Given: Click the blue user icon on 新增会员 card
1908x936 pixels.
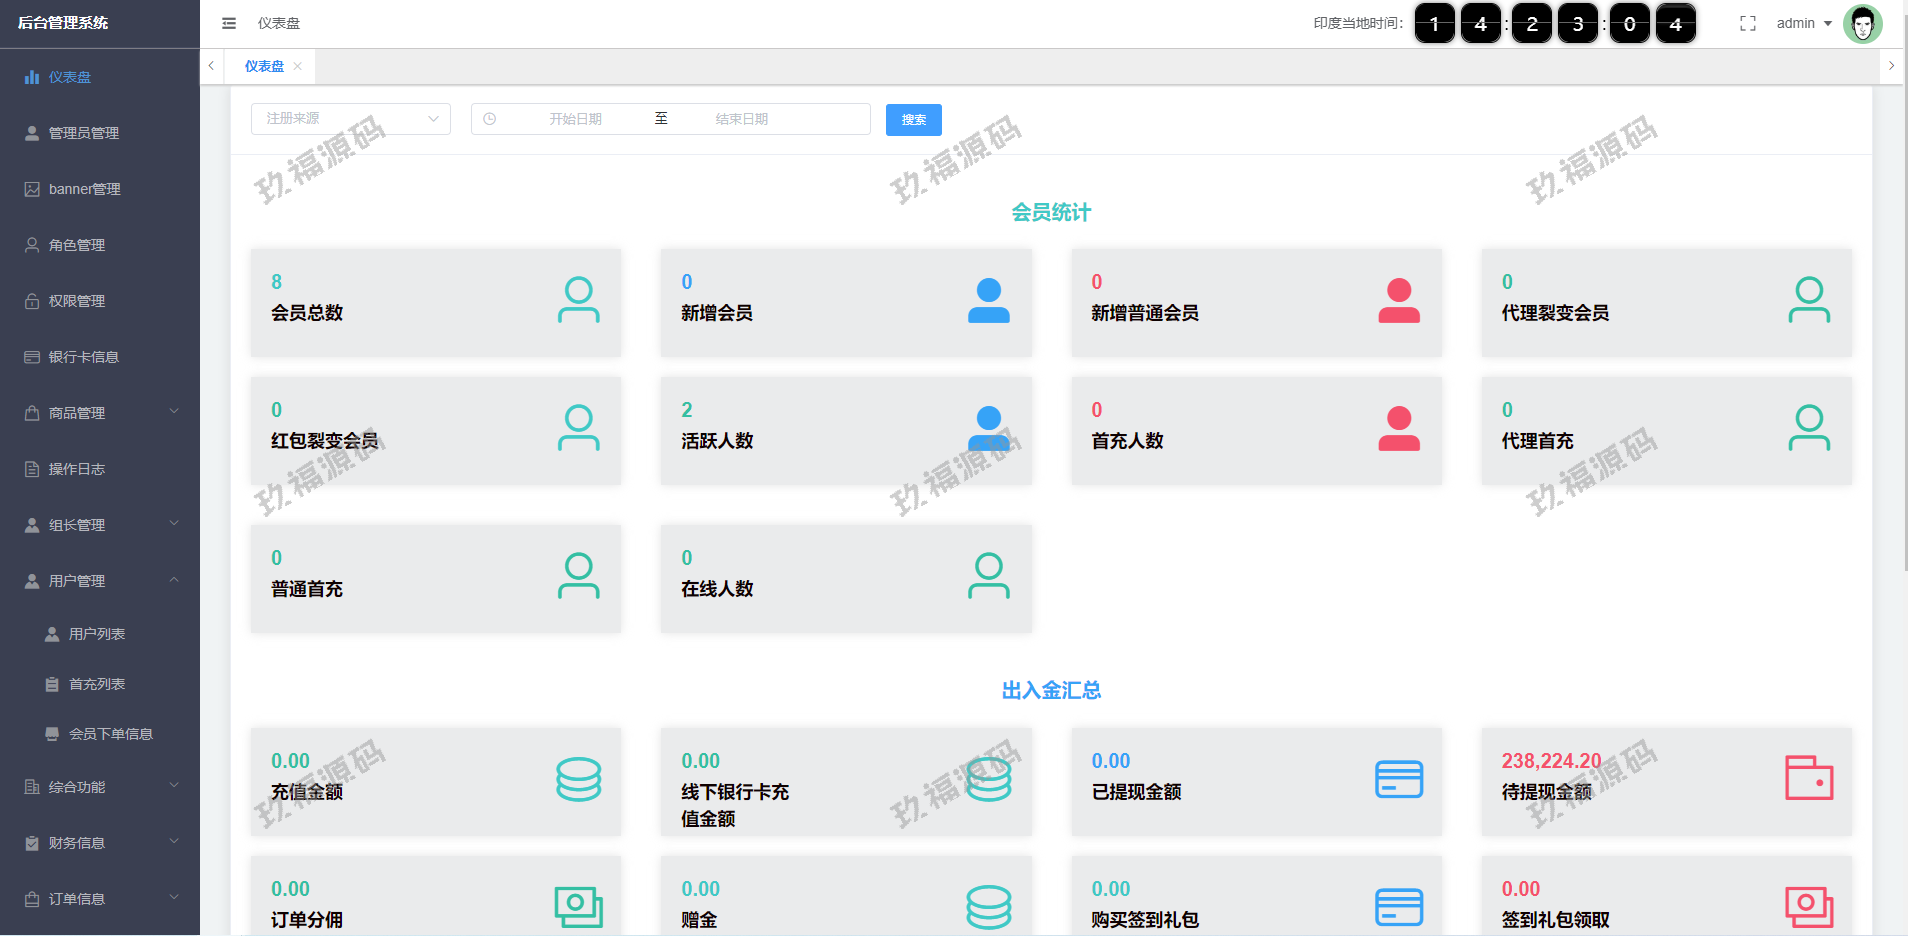Looking at the screenshot, I should point(988,300).
